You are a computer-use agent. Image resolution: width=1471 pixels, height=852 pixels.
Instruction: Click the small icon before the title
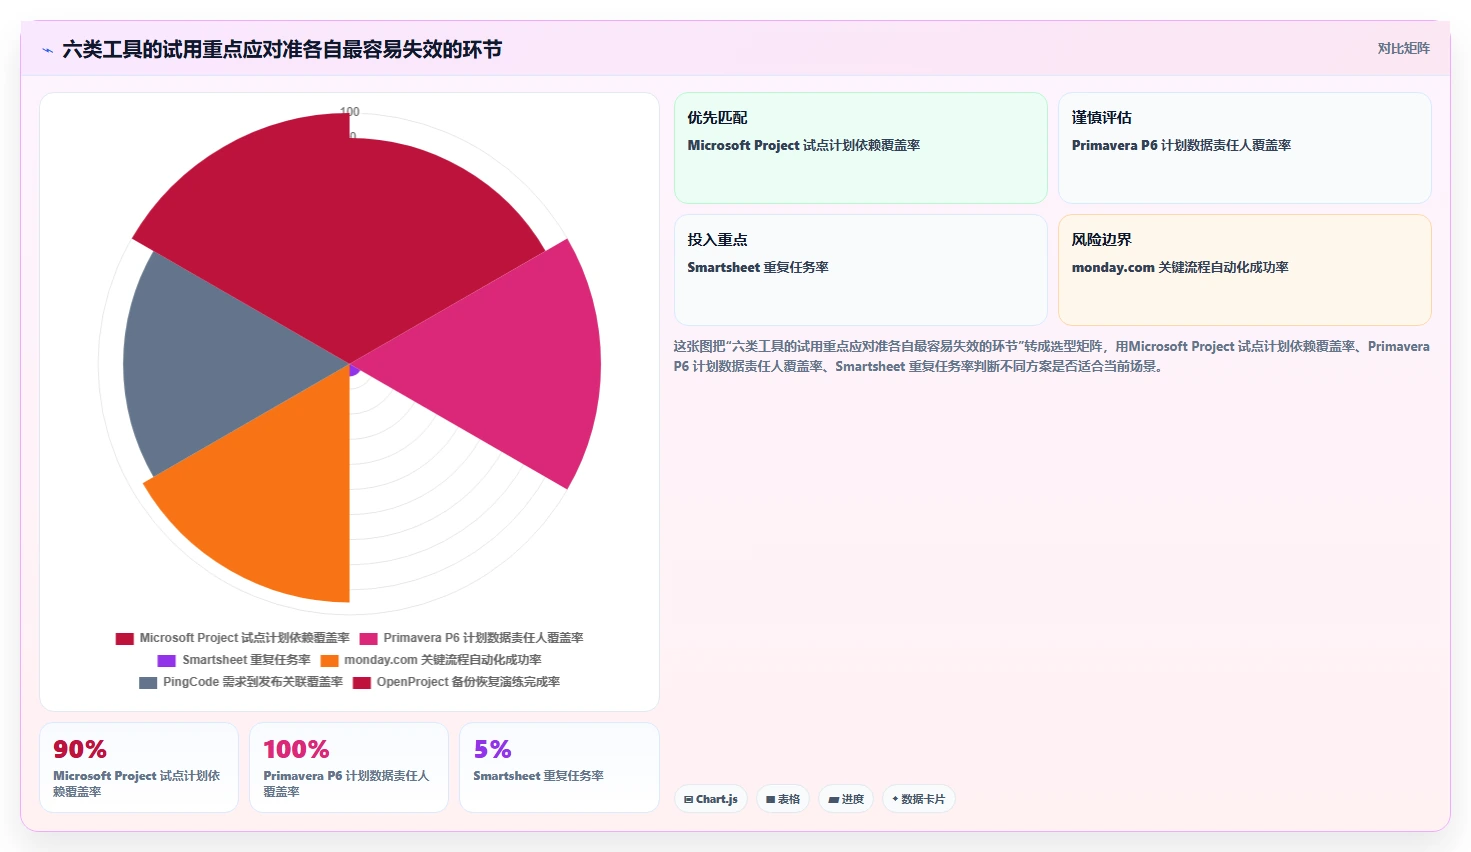47,50
